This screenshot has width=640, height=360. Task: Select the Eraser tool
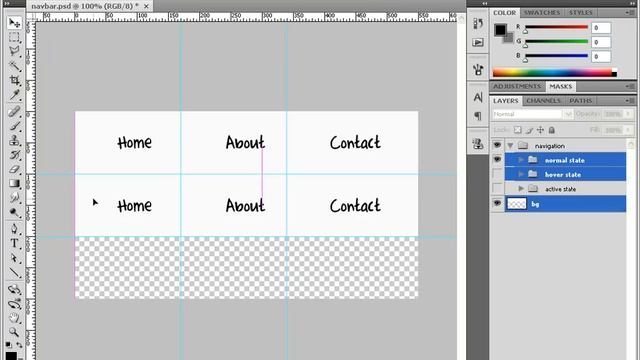[14, 169]
